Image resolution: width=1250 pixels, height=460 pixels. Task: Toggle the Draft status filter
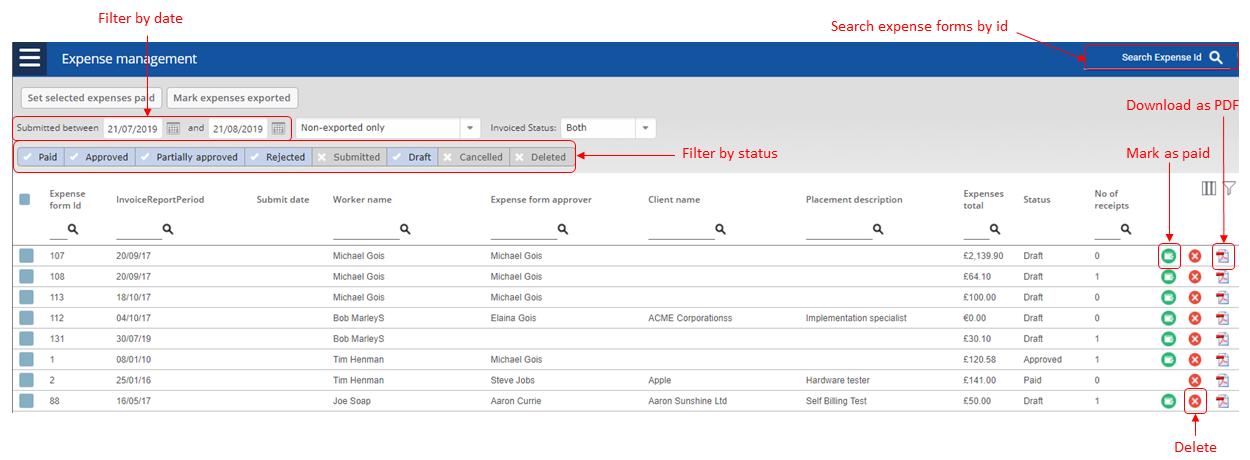[412, 157]
